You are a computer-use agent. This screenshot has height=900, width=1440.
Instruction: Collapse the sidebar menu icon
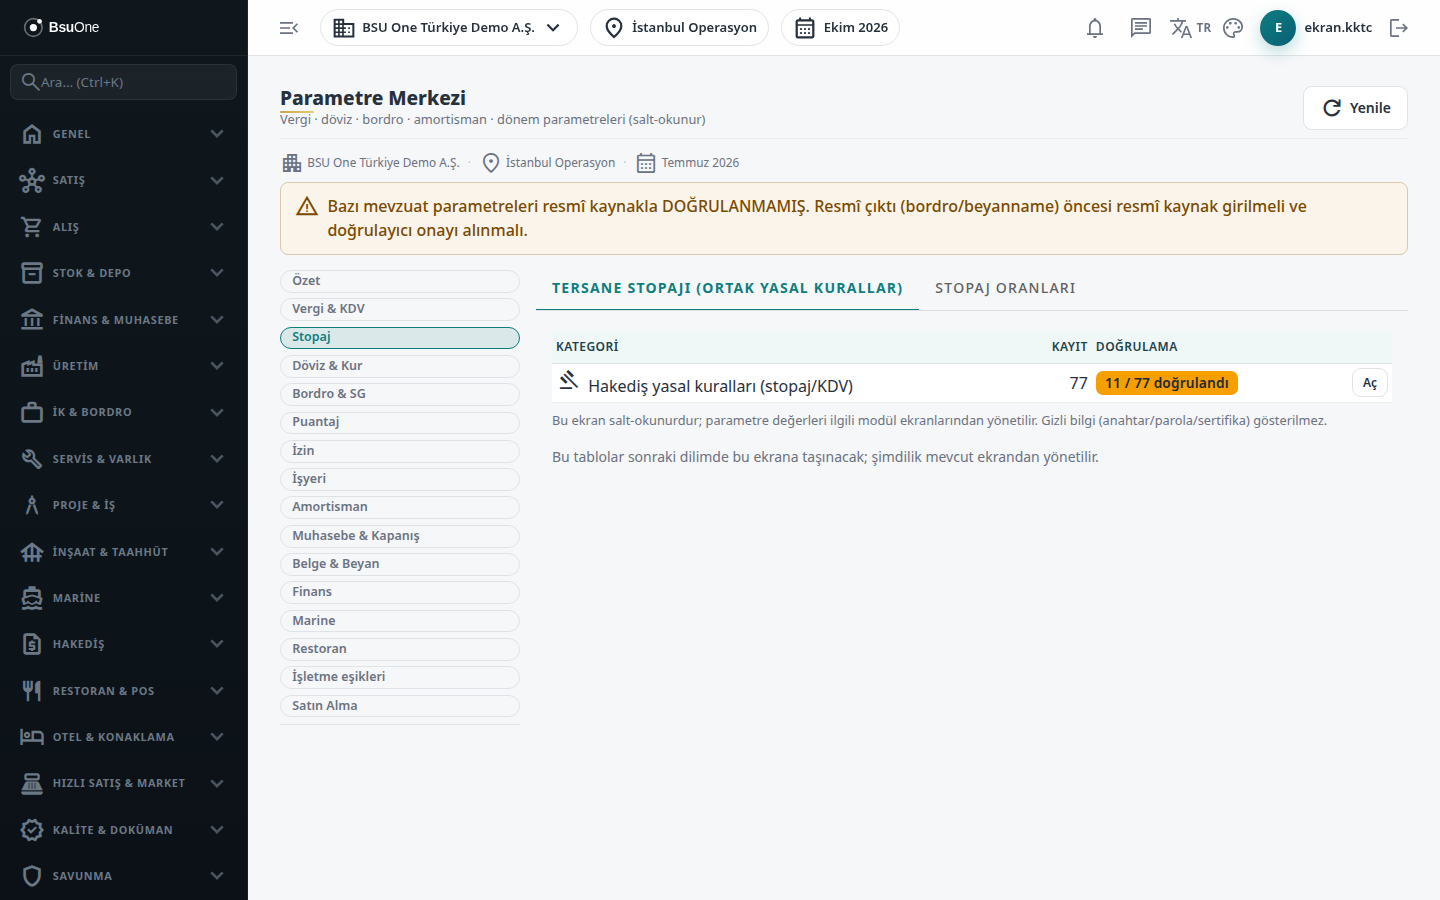click(289, 28)
